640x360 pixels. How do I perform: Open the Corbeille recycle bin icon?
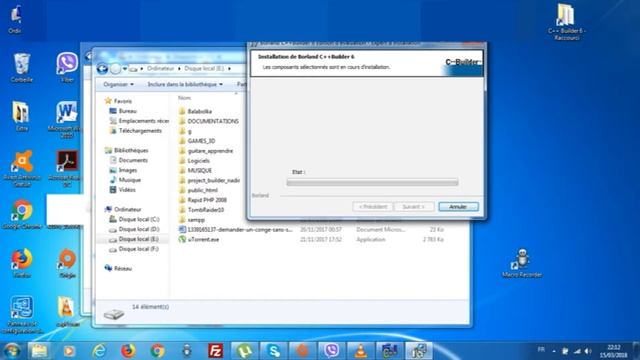22,67
